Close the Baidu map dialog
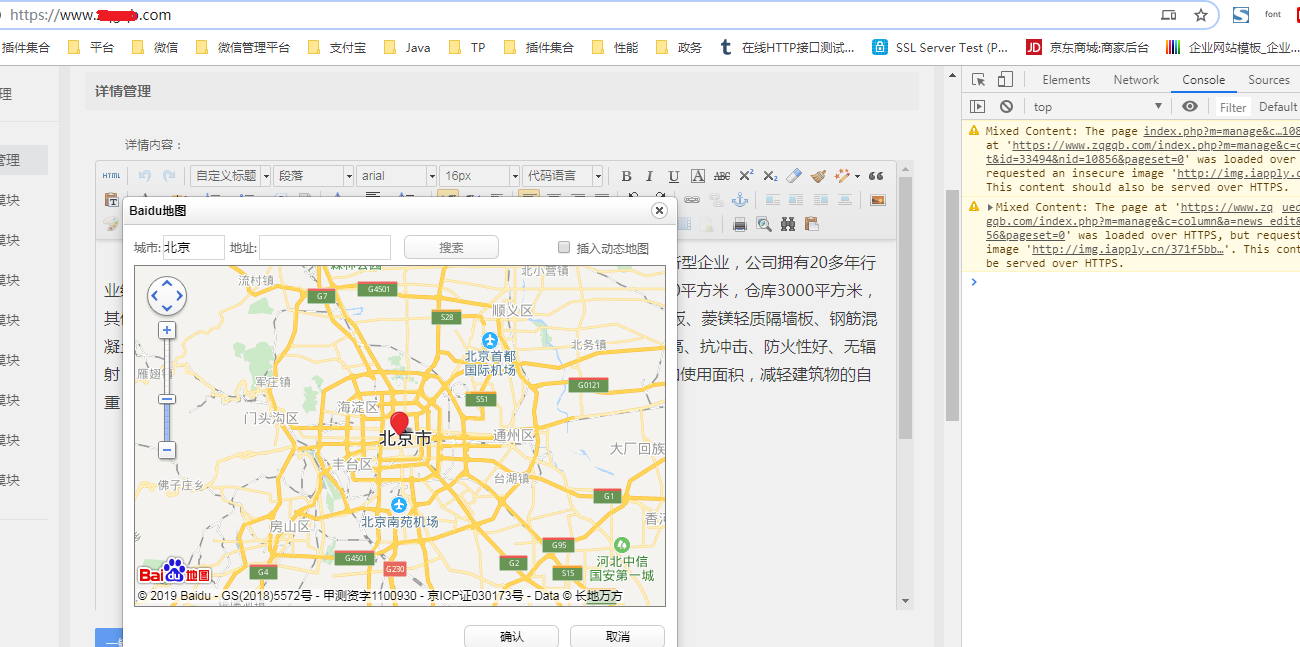The image size is (1300, 647). coord(659,210)
